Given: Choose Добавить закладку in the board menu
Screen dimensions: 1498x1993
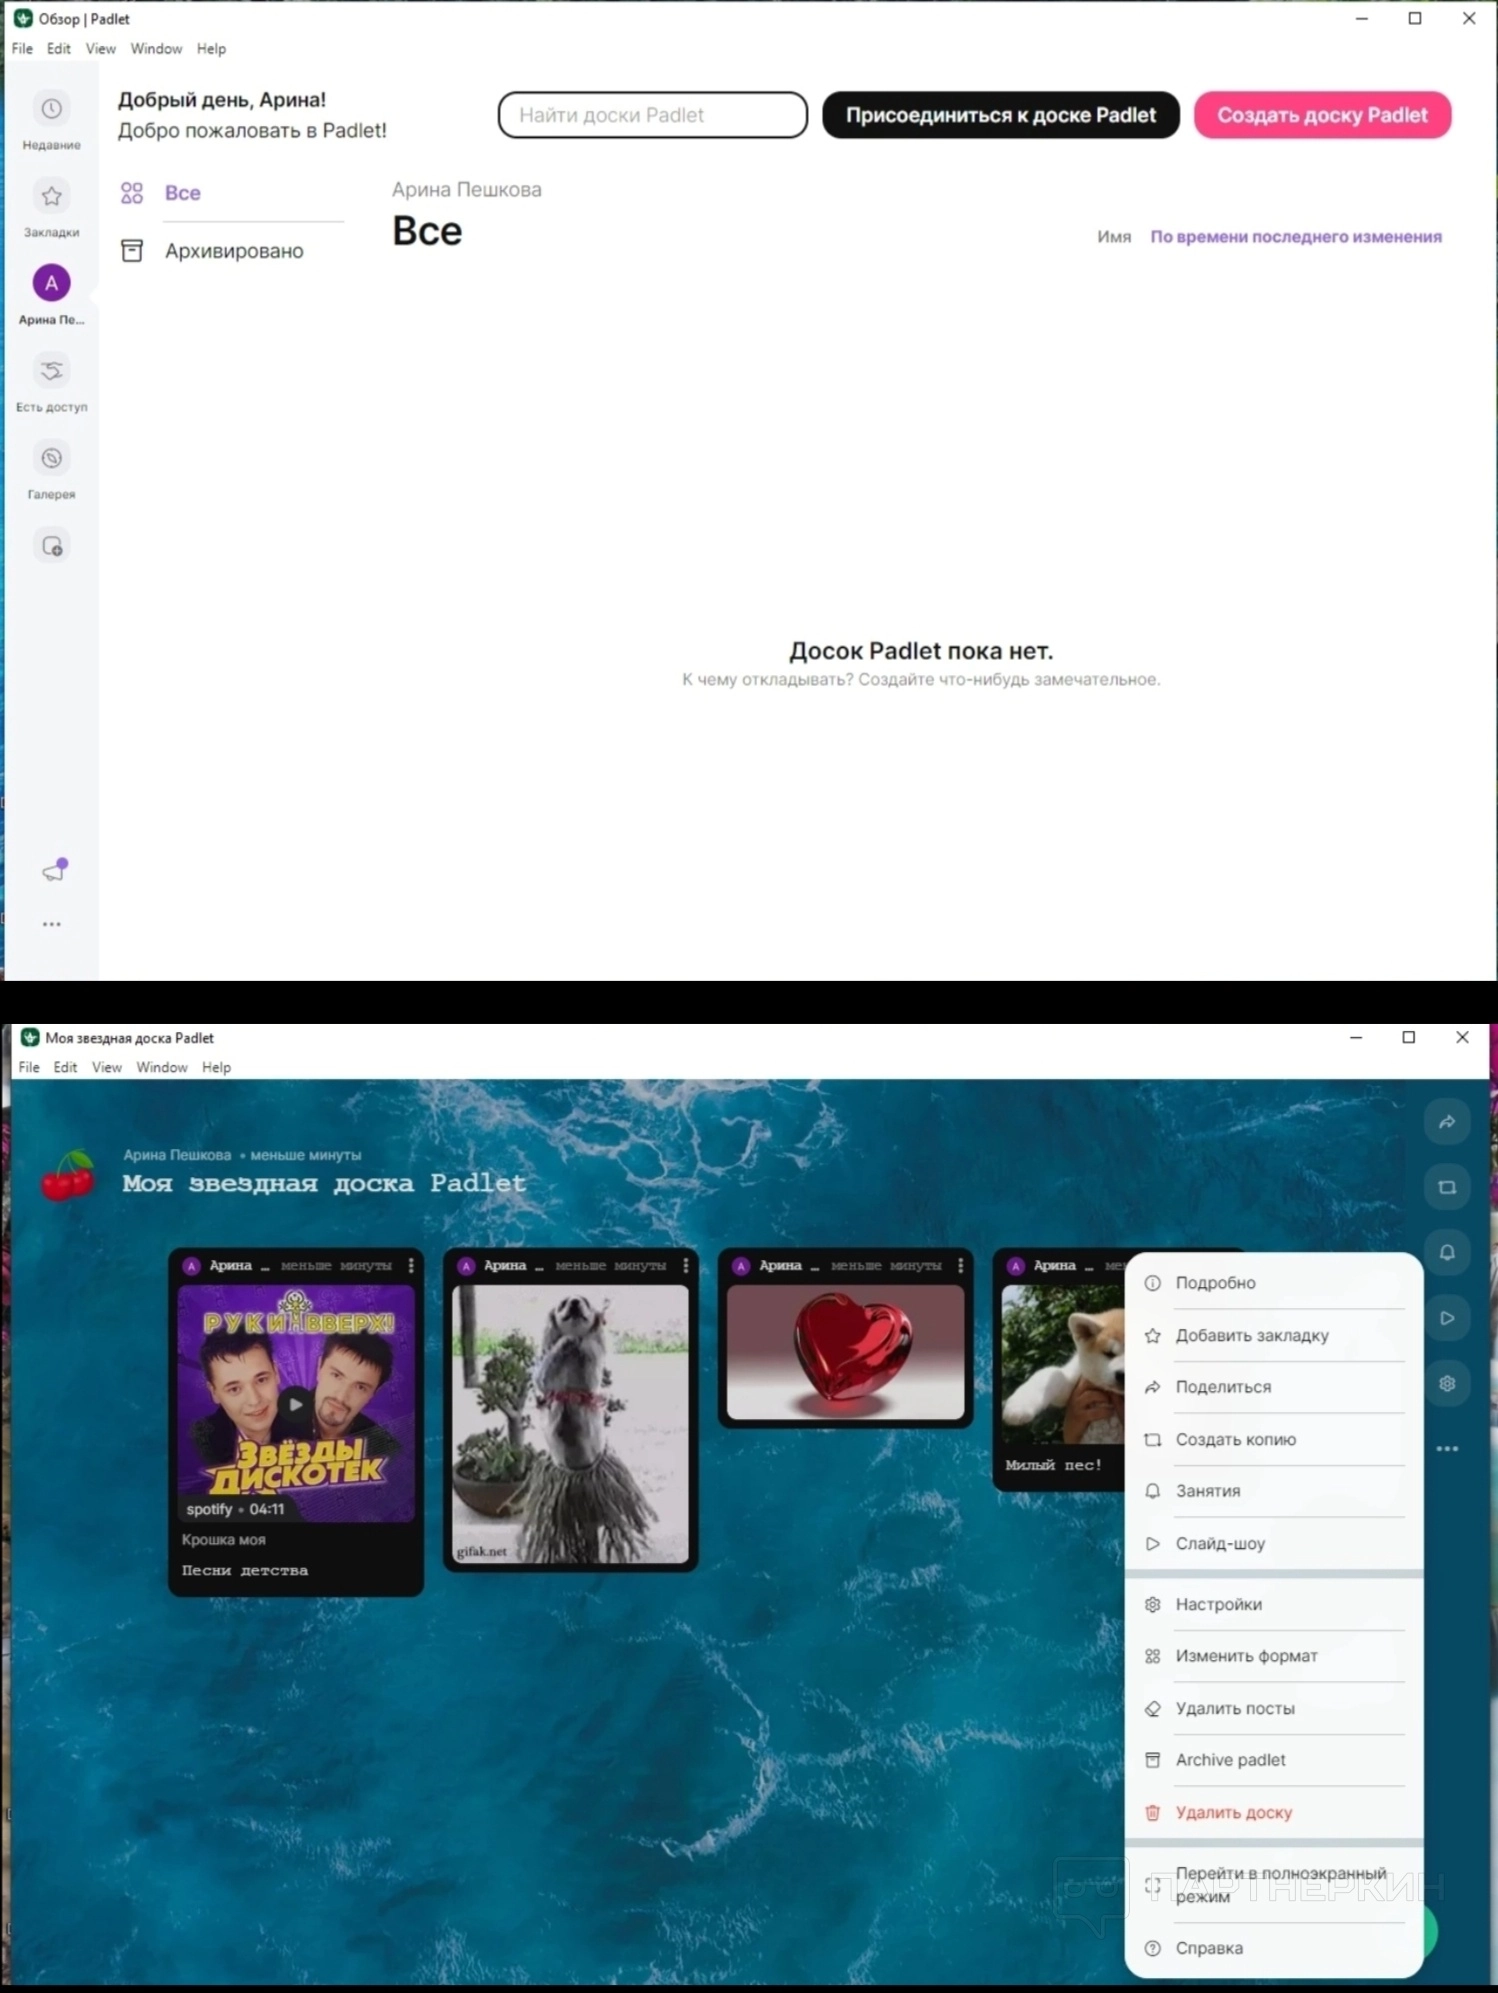Looking at the screenshot, I should click(x=1274, y=1335).
